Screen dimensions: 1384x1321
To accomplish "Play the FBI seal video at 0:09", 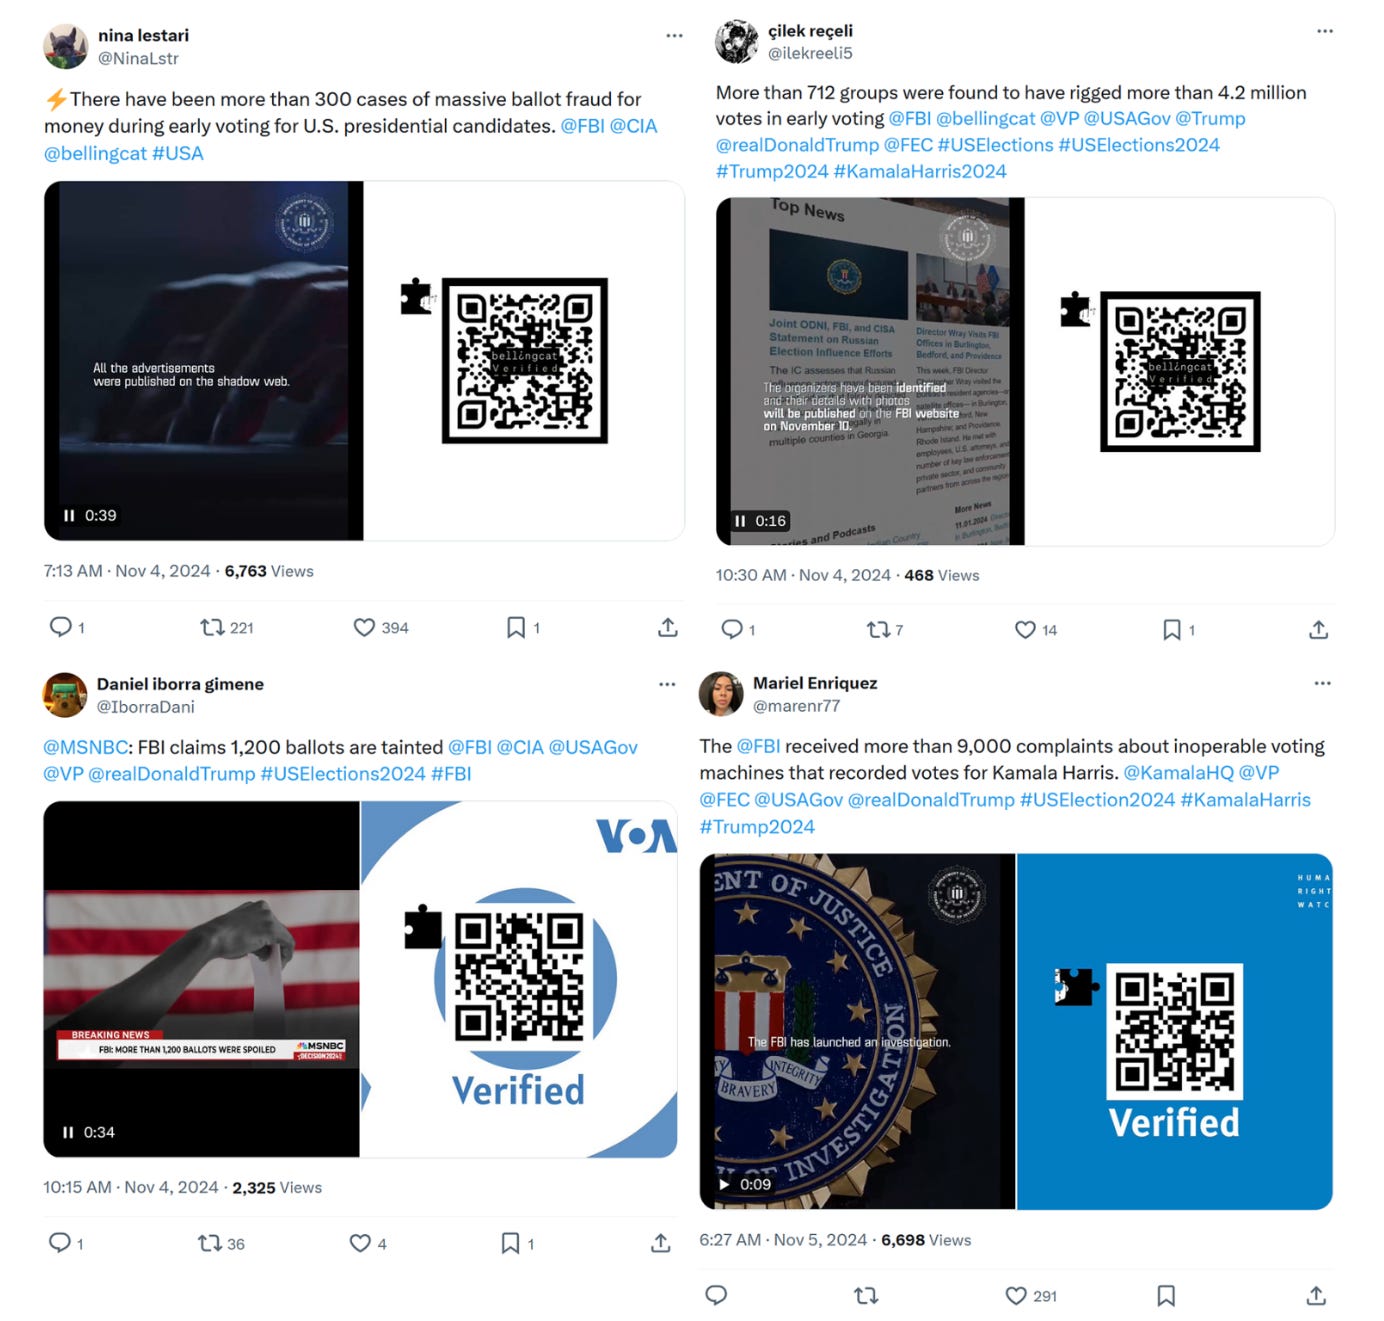I will pyautogui.click(x=724, y=1185).
